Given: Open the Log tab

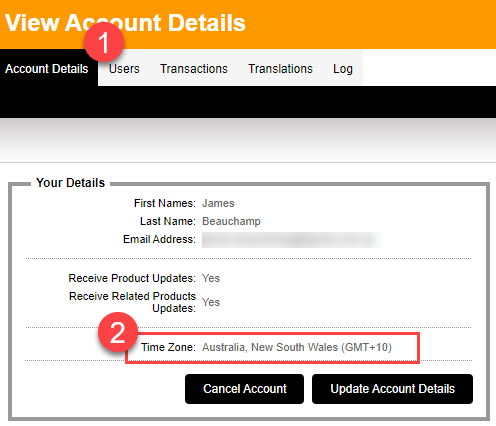Looking at the screenshot, I should click(x=343, y=69).
